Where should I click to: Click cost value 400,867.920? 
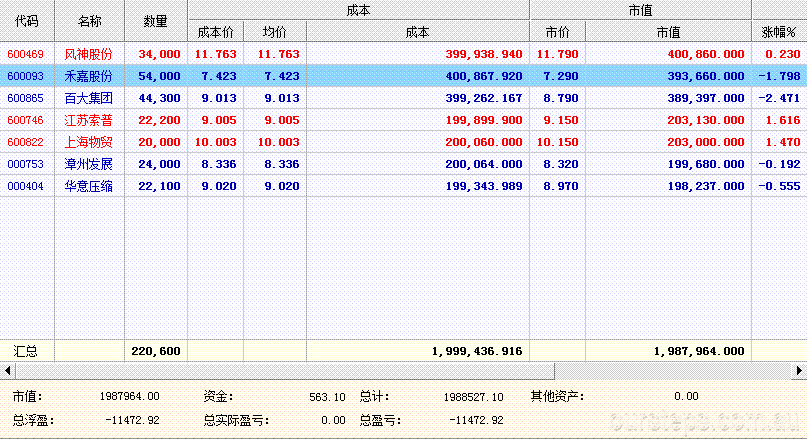(484, 76)
